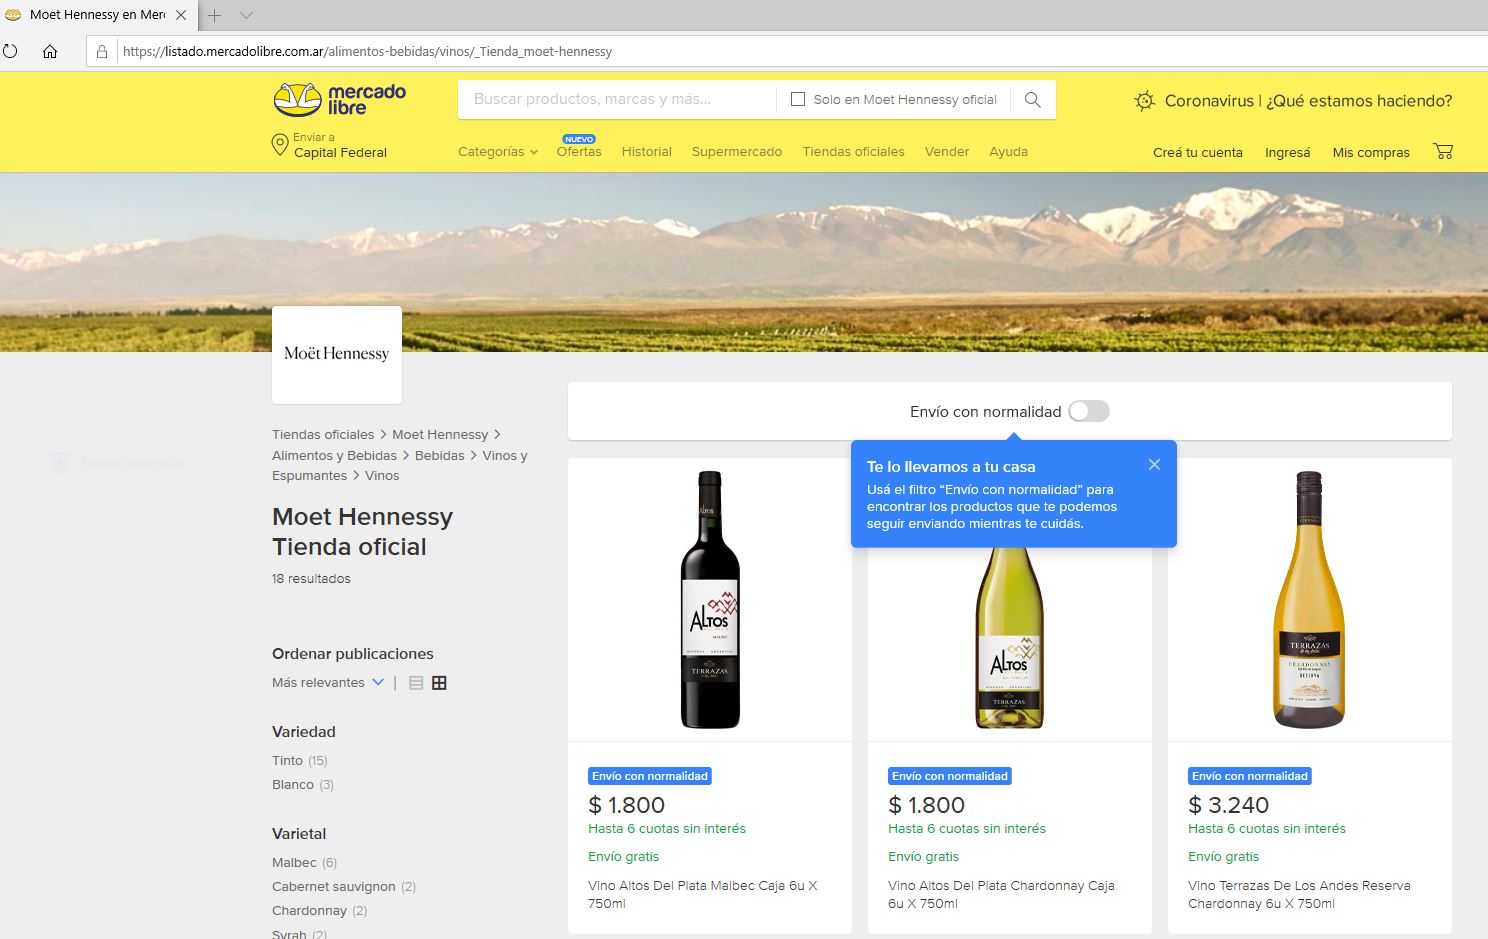Toggle the 'Envío con normalidad' switch

(x=1088, y=412)
